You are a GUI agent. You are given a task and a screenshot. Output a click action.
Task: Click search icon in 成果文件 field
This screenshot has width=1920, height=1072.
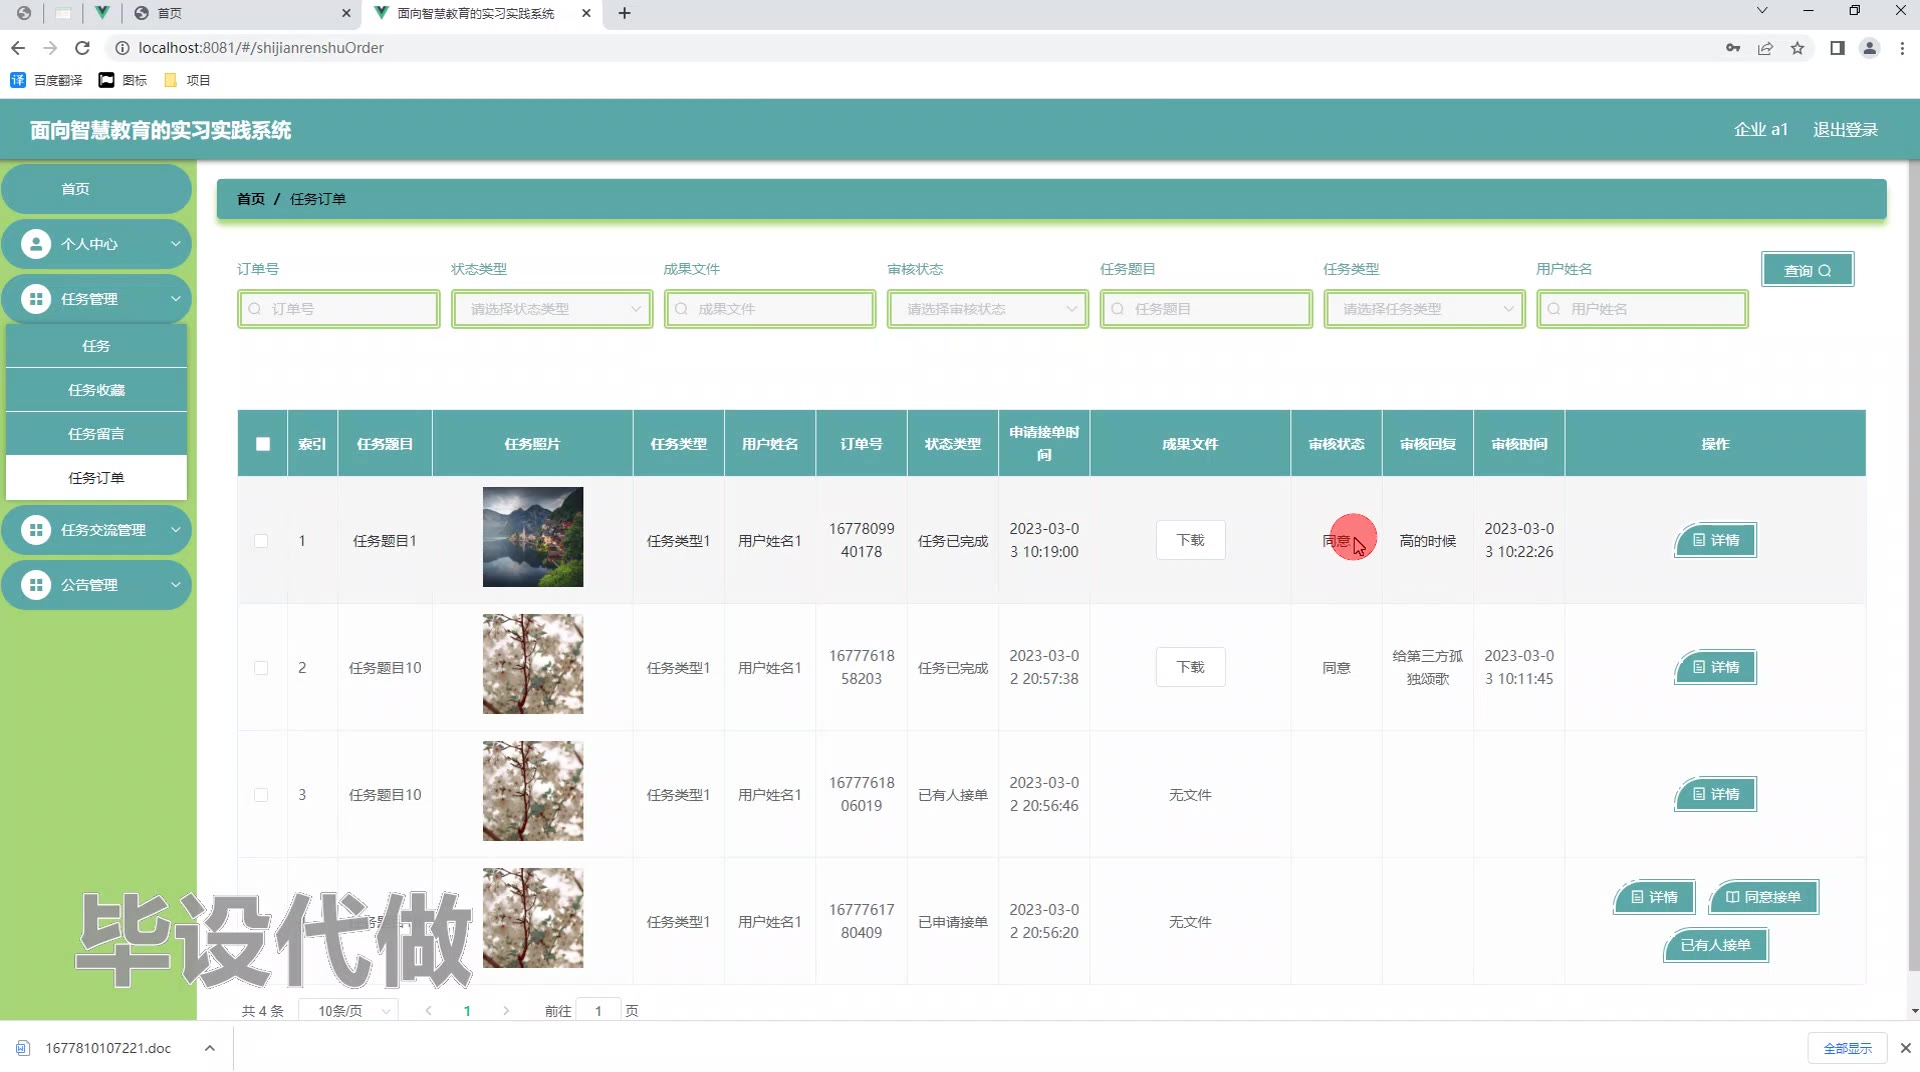click(x=681, y=309)
